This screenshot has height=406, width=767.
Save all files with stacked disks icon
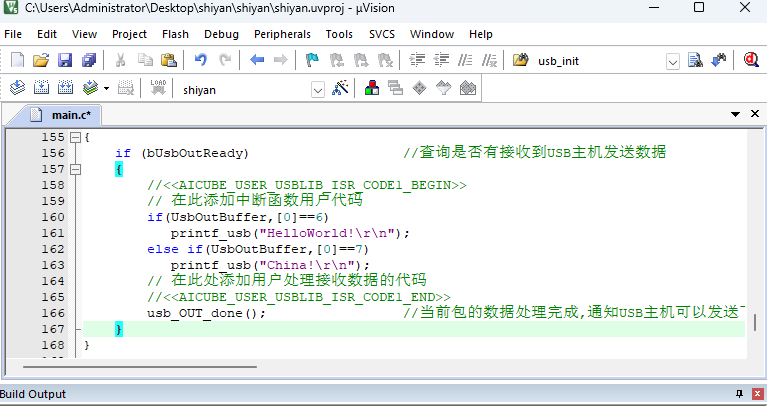coord(89,60)
